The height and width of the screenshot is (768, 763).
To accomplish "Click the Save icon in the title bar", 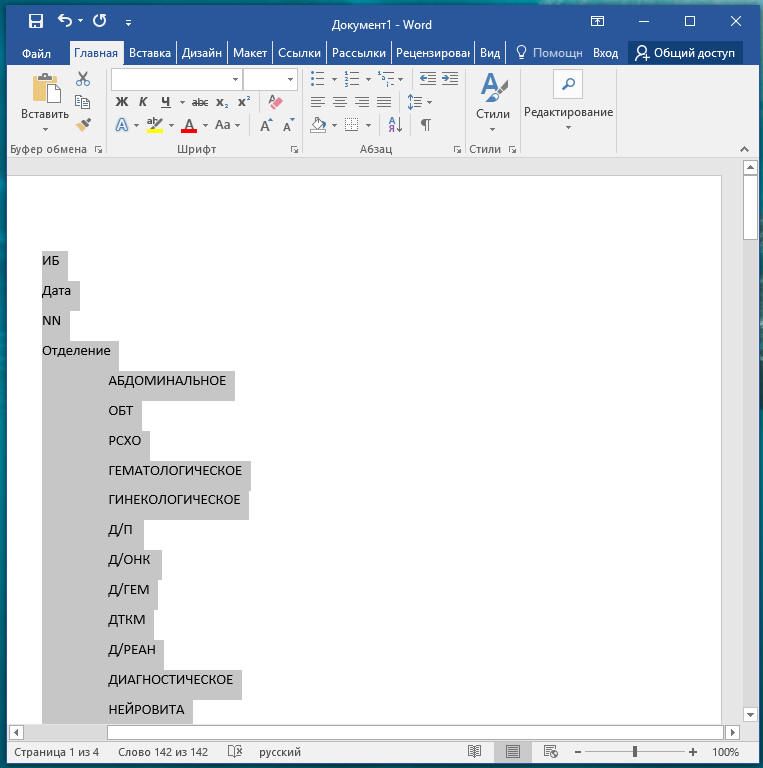I will point(36,21).
